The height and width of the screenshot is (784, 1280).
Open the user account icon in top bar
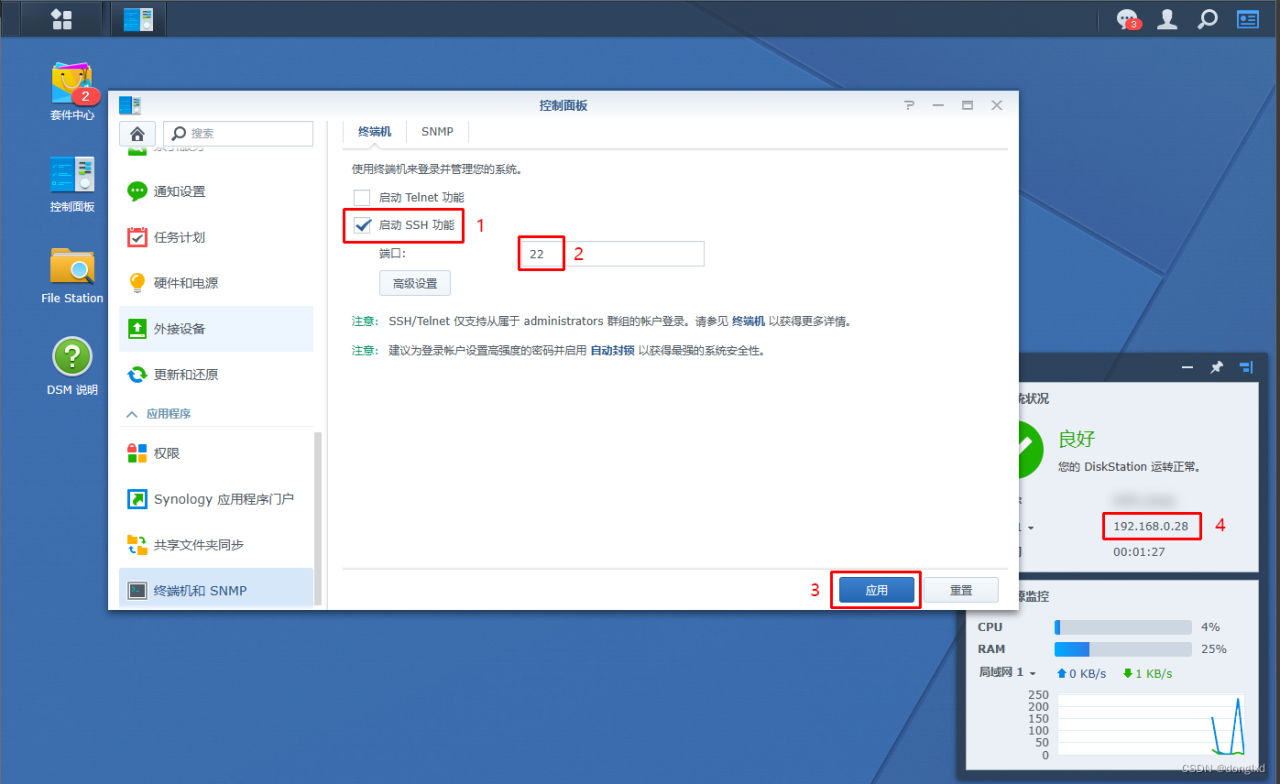pyautogui.click(x=1166, y=18)
